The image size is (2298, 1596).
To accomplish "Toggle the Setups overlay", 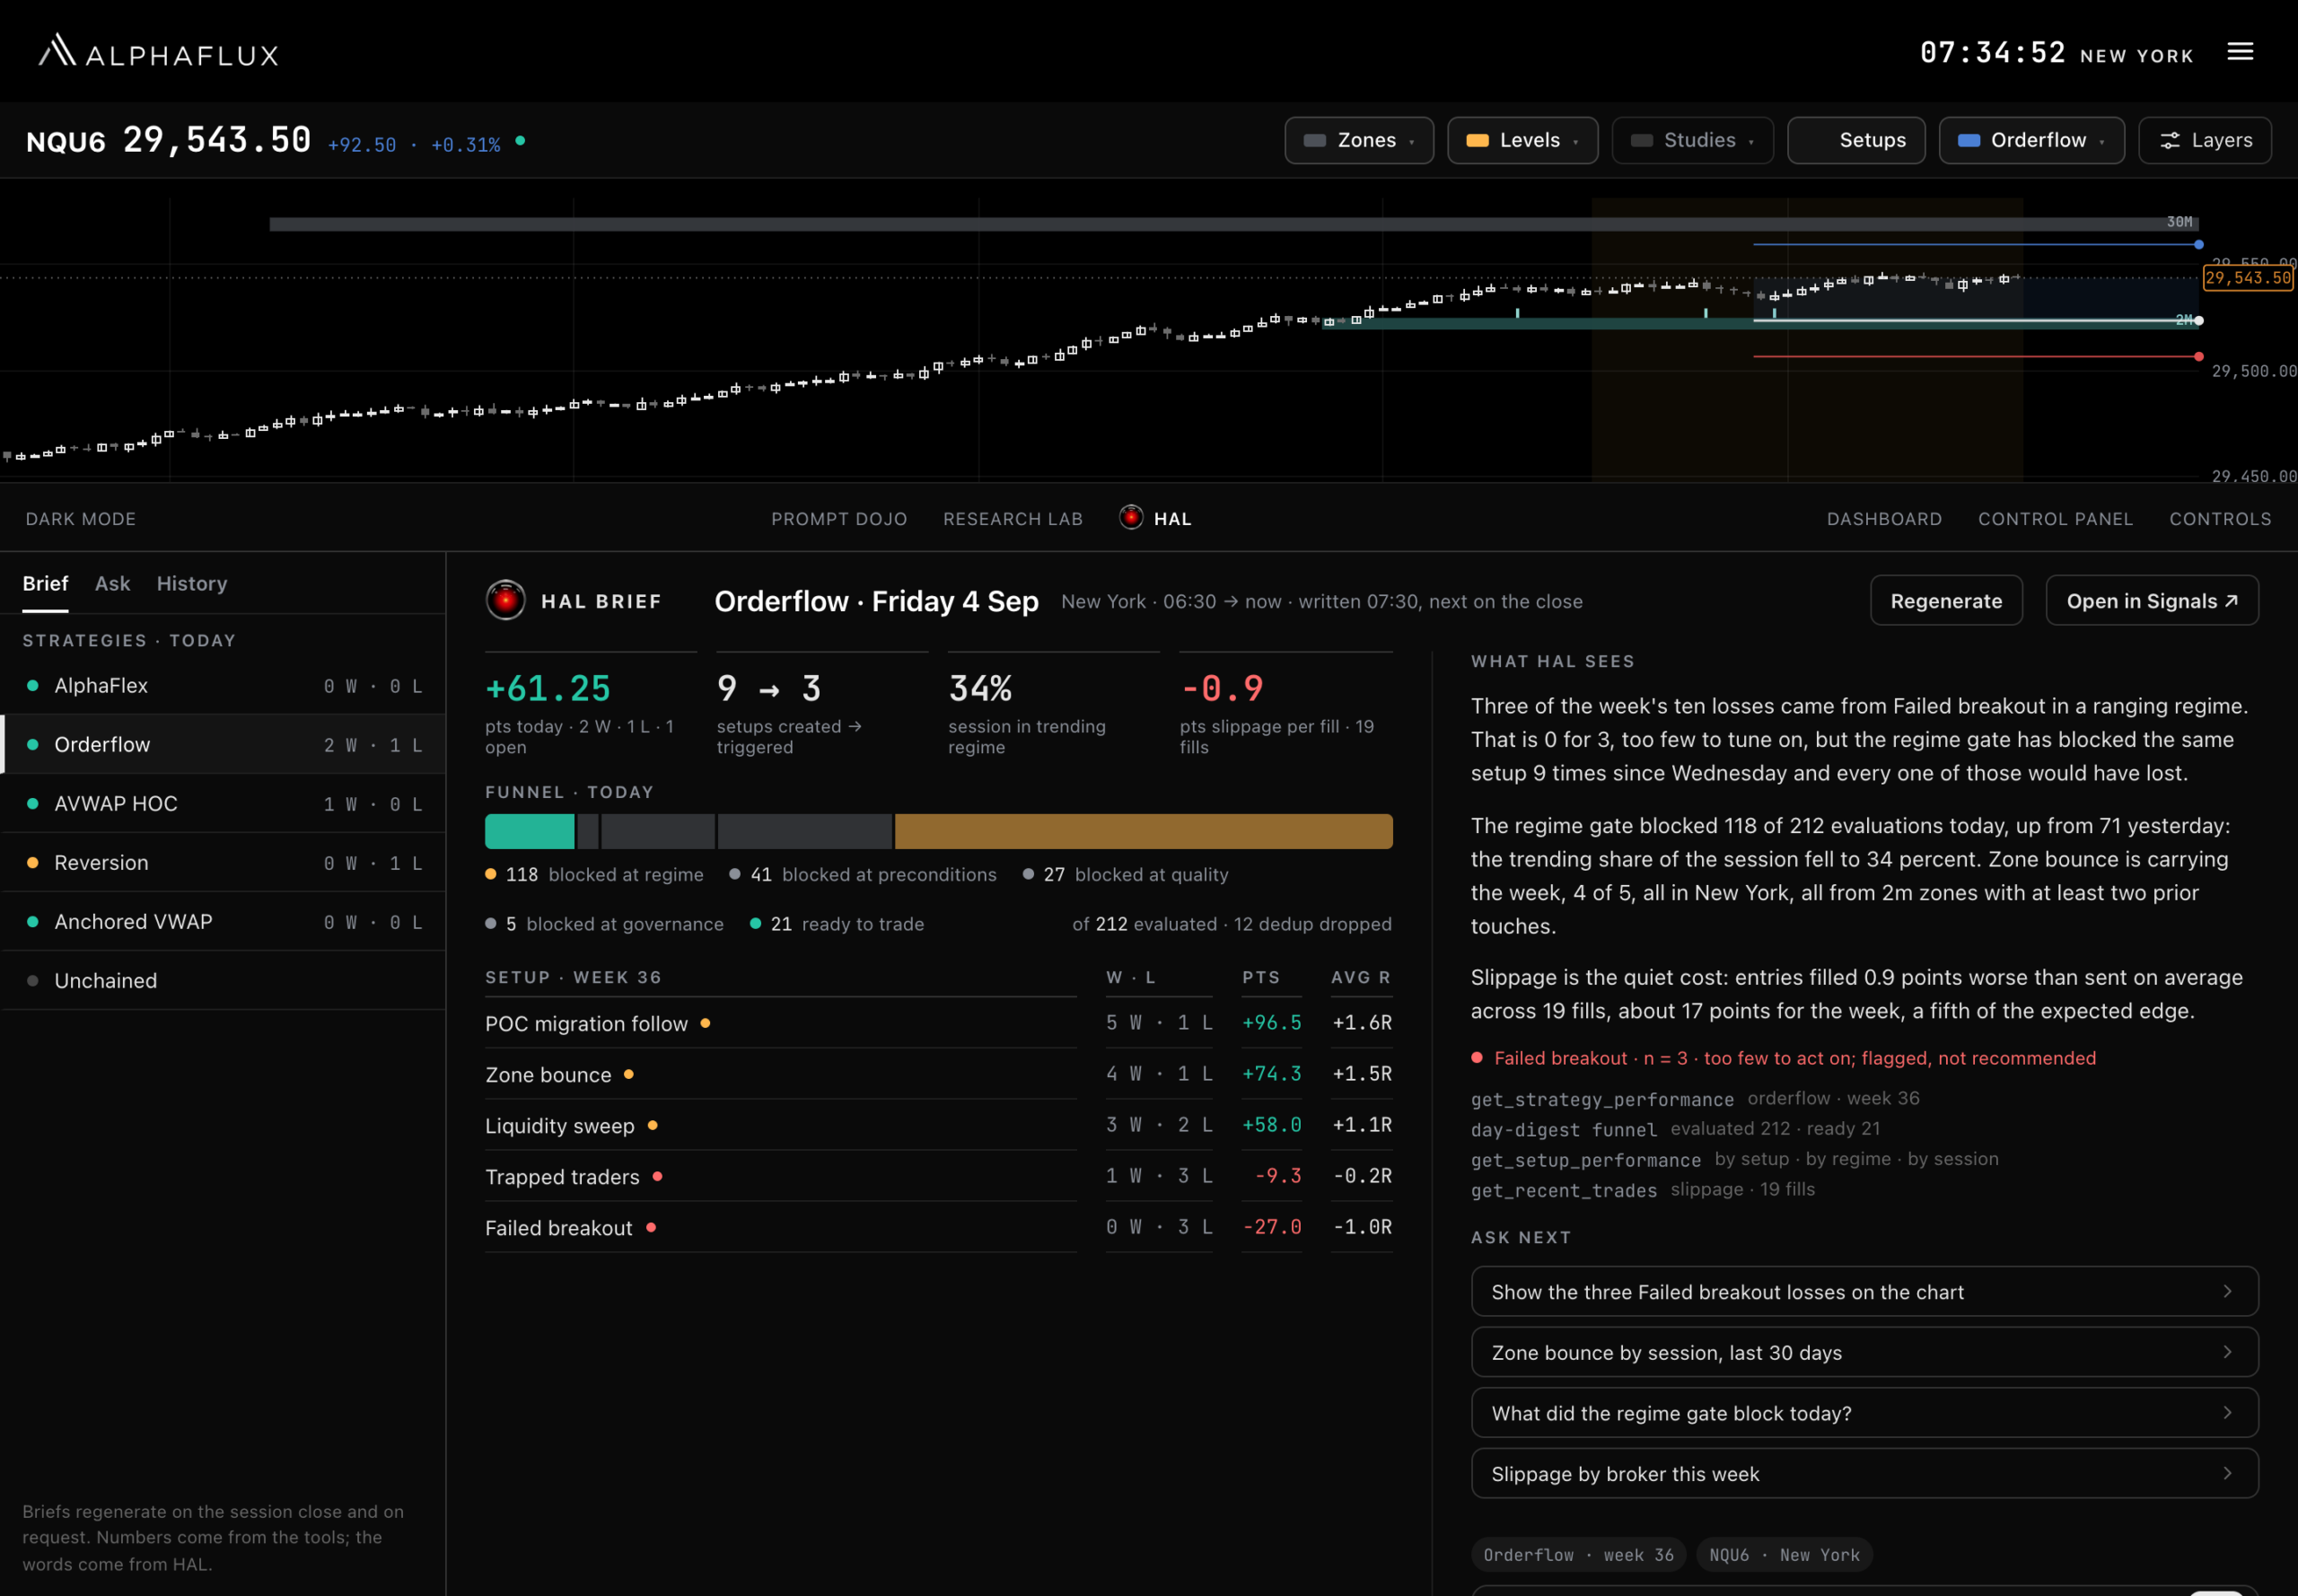I will (1856, 140).
